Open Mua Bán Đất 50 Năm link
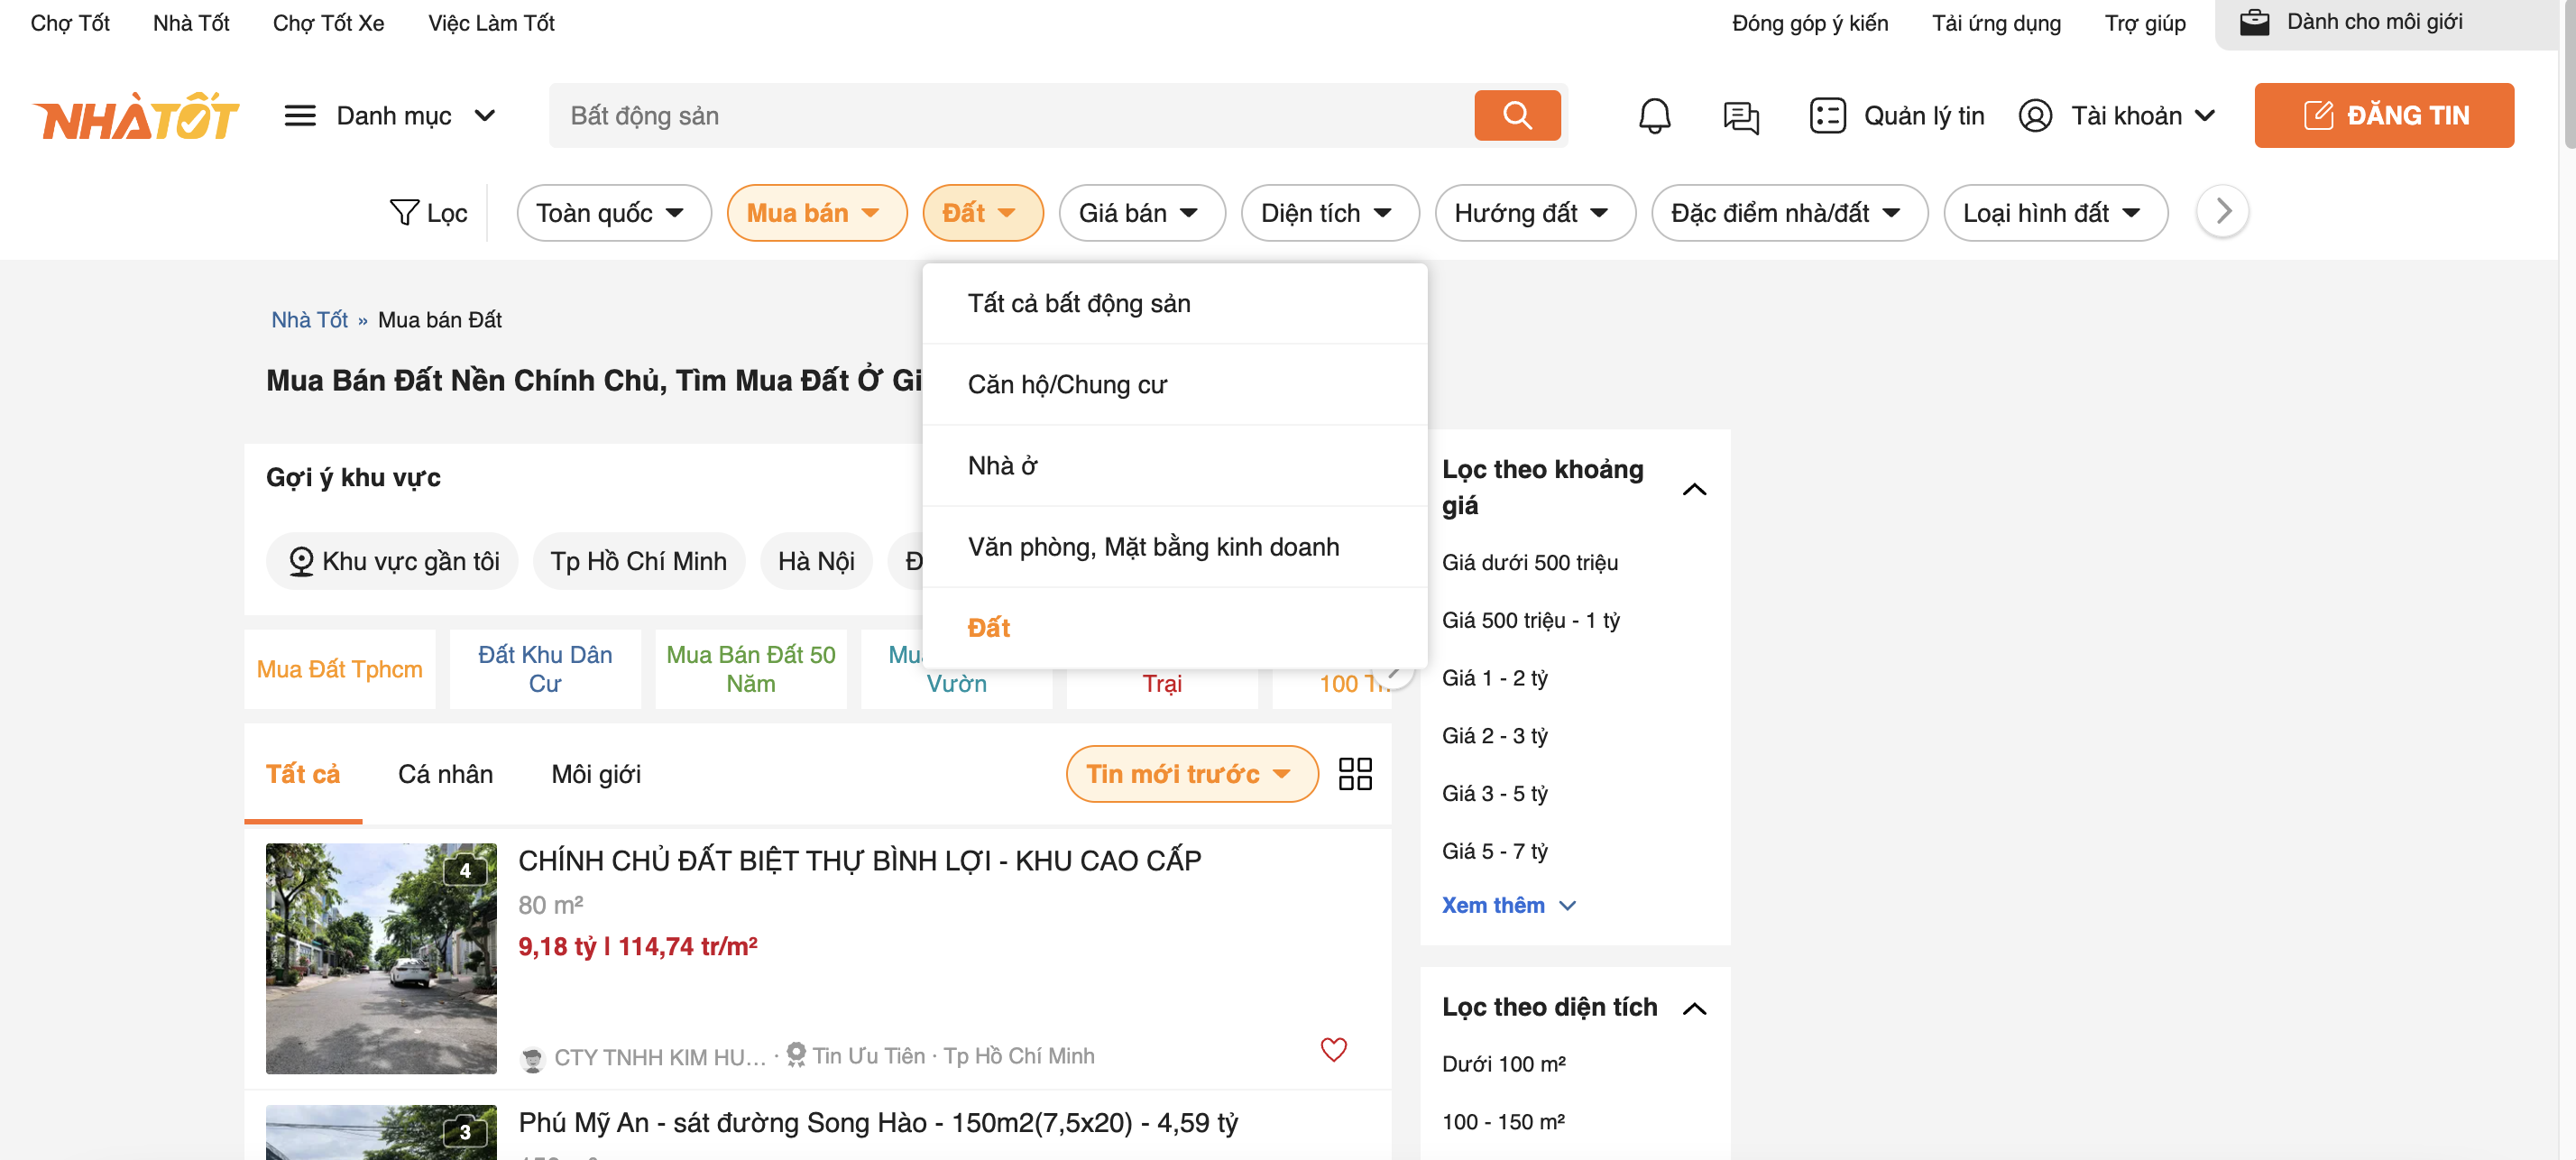Image resolution: width=2576 pixels, height=1160 pixels. tap(751, 669)
